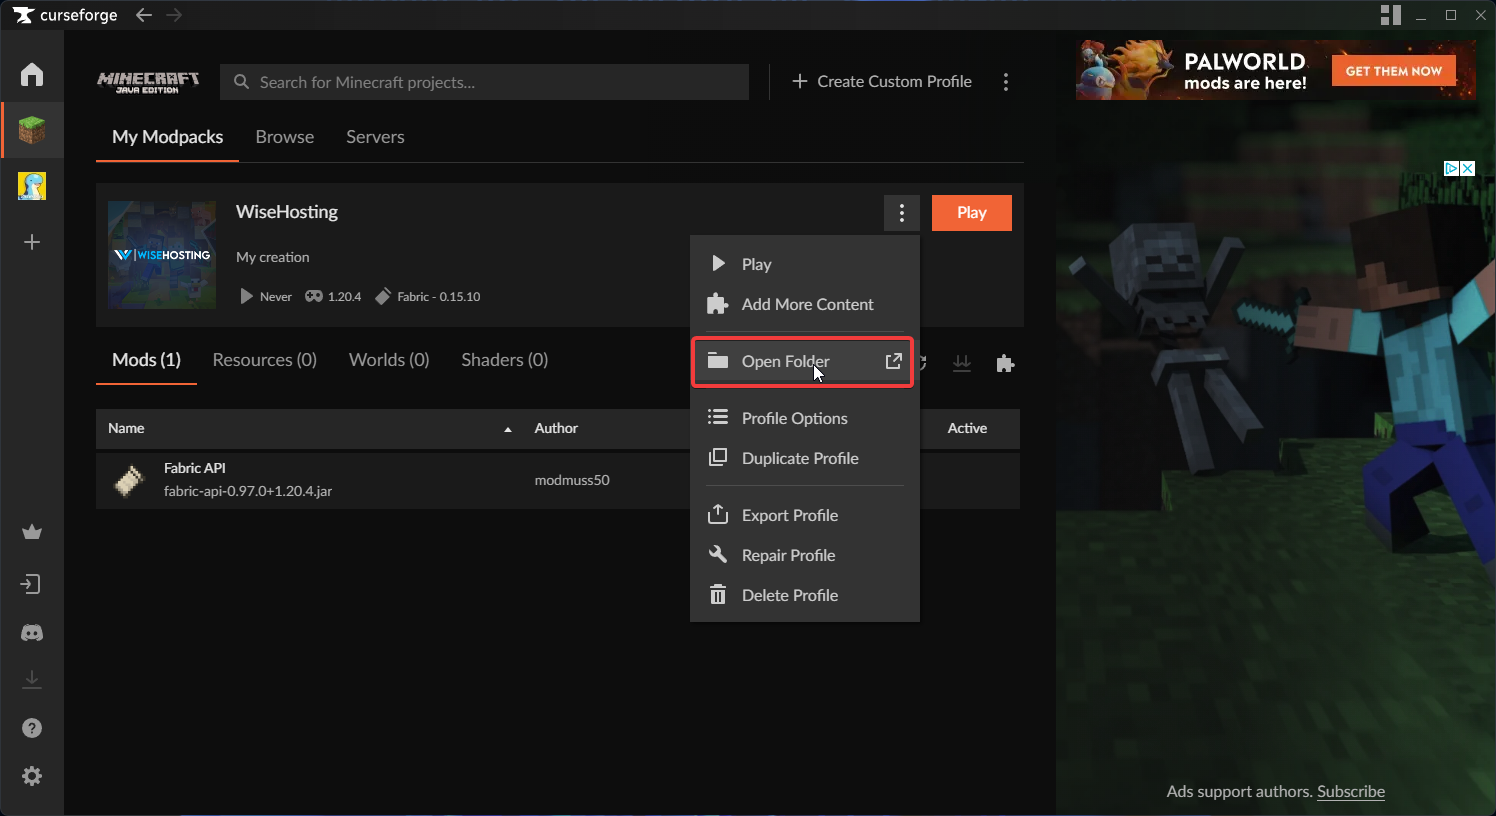The image size is (1496, 816).
Task: Click the My creation subtitle text
Action: (x=273, y=257)
